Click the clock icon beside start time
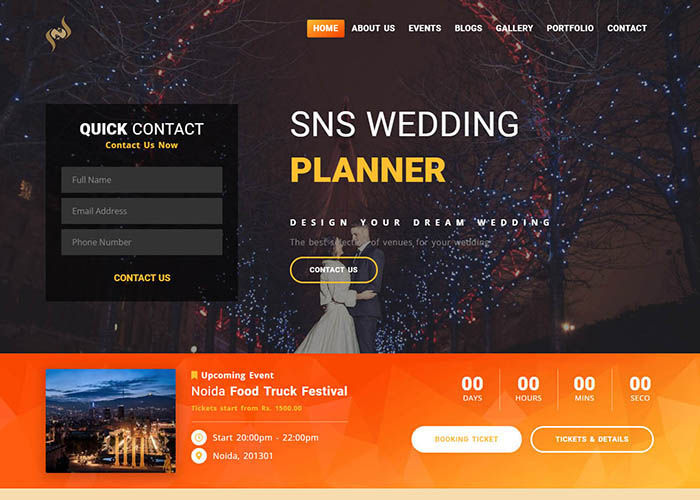Screen dimensions: 700x500 pyautogui.click(x=199, y=438)
